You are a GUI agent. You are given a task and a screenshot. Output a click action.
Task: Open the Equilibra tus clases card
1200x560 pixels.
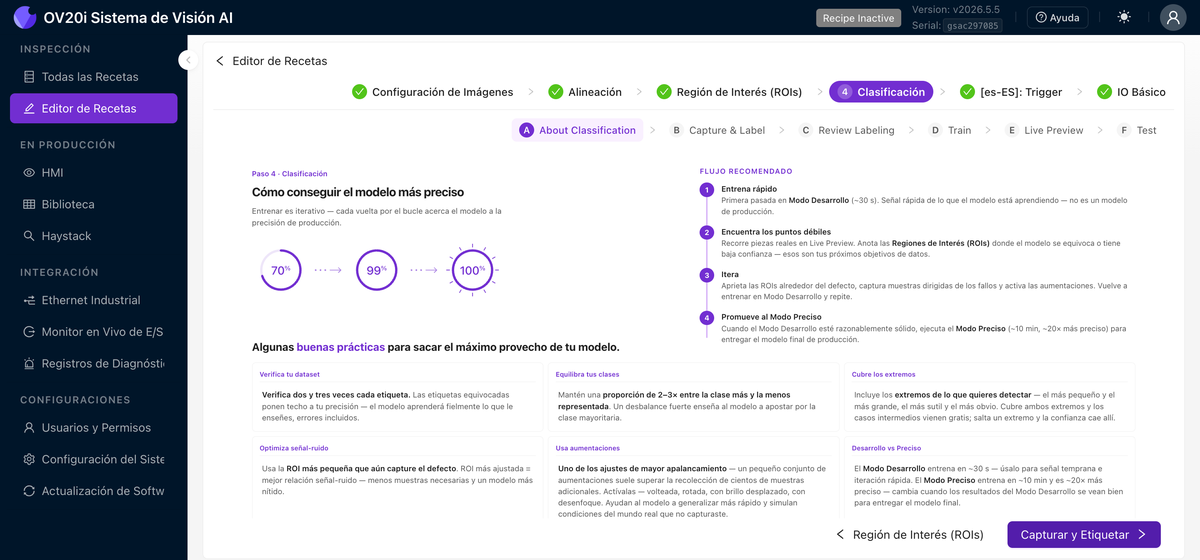694,396
